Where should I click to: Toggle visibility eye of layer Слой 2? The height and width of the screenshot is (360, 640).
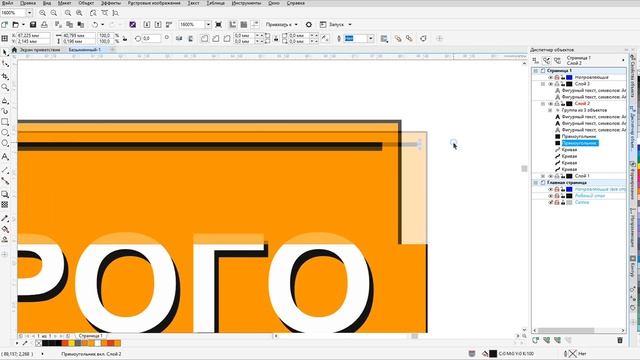pos(550,104)
